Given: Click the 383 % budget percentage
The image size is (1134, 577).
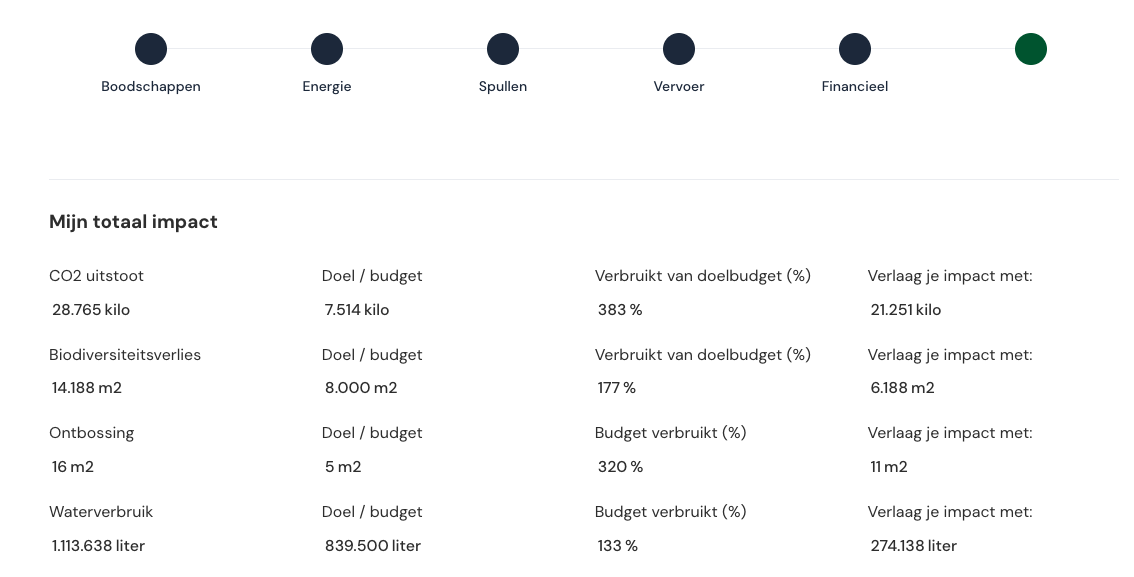Looking at the screenshot, I should [620, 310].
